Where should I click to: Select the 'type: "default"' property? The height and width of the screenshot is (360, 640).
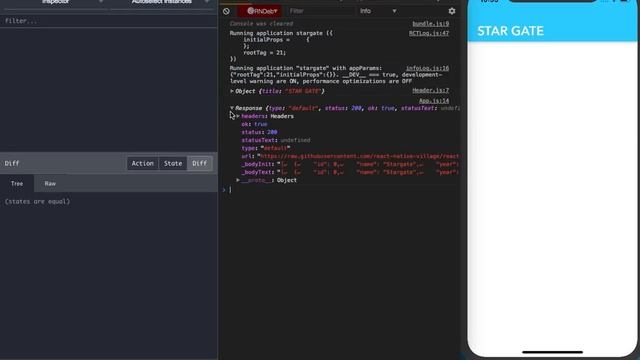(x=266, y=148)
